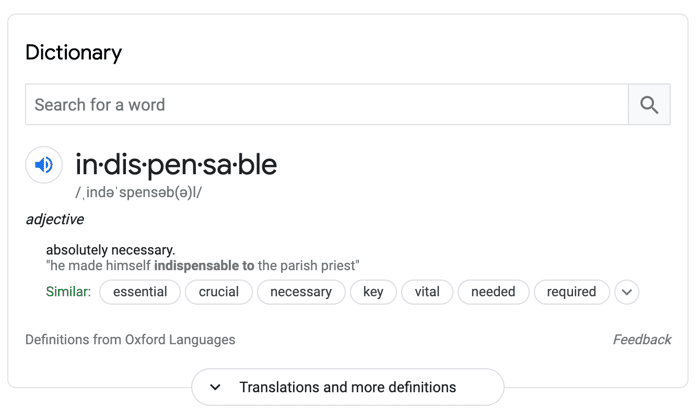700x411 pixels.
Task: Play the pronunciation audio speaker icon
Action: coord(44,165)
